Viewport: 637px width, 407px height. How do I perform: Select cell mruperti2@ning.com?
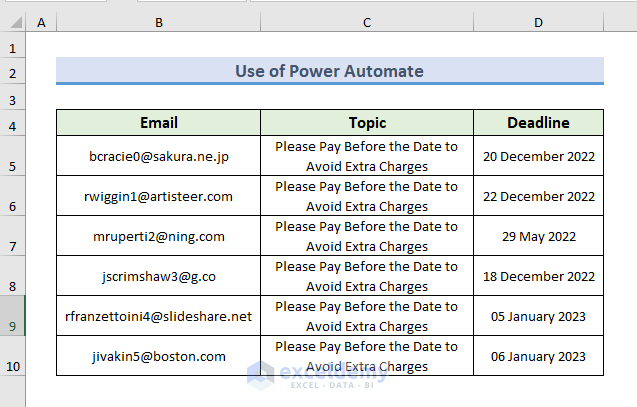(x=158, y=236)
